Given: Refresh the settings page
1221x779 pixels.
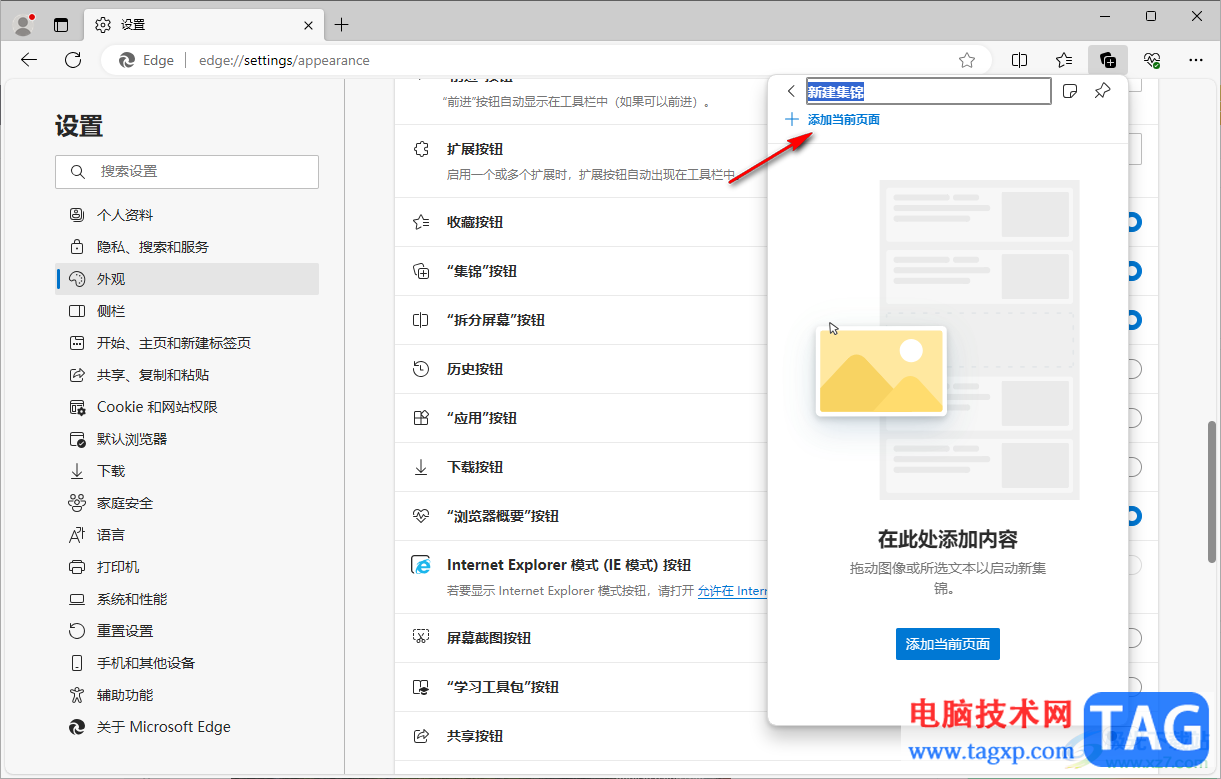Looking at the screenshot, I should tap(73, 60).
